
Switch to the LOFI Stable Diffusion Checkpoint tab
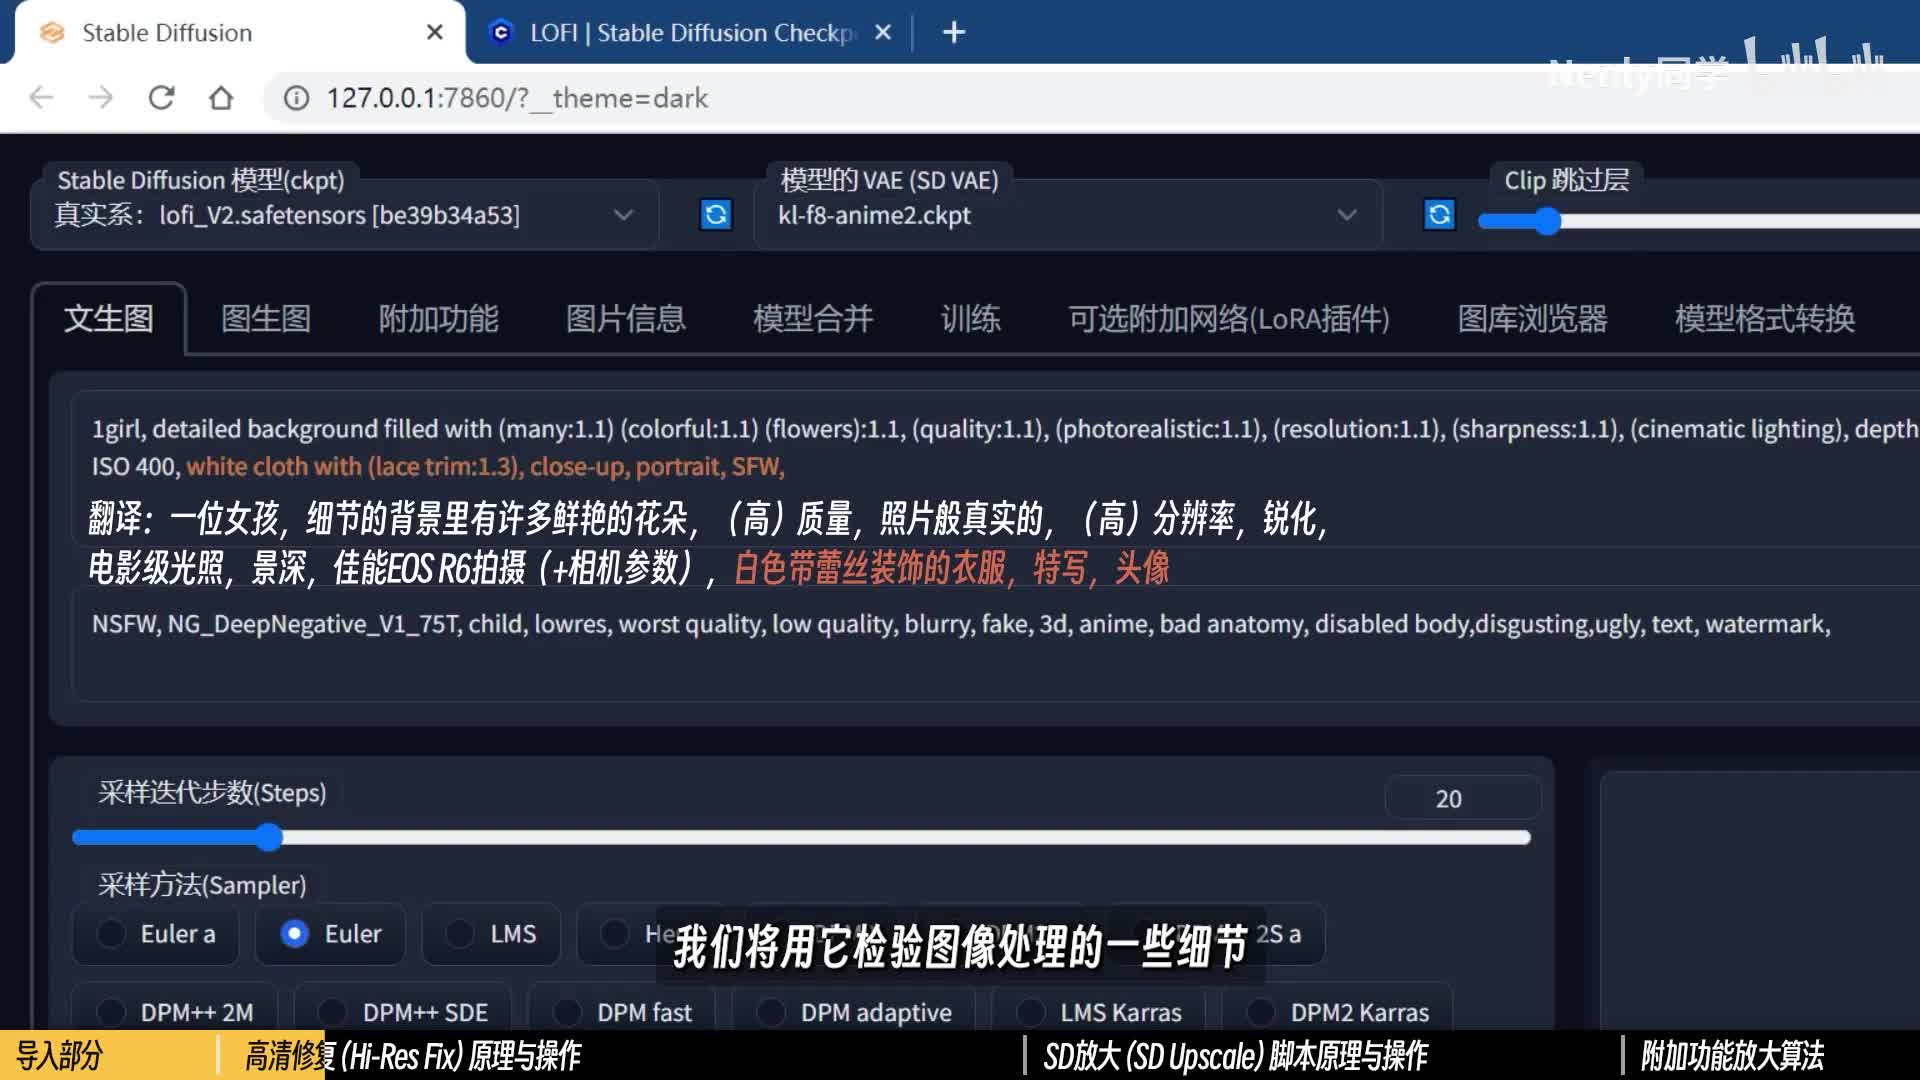coord(690,33)
